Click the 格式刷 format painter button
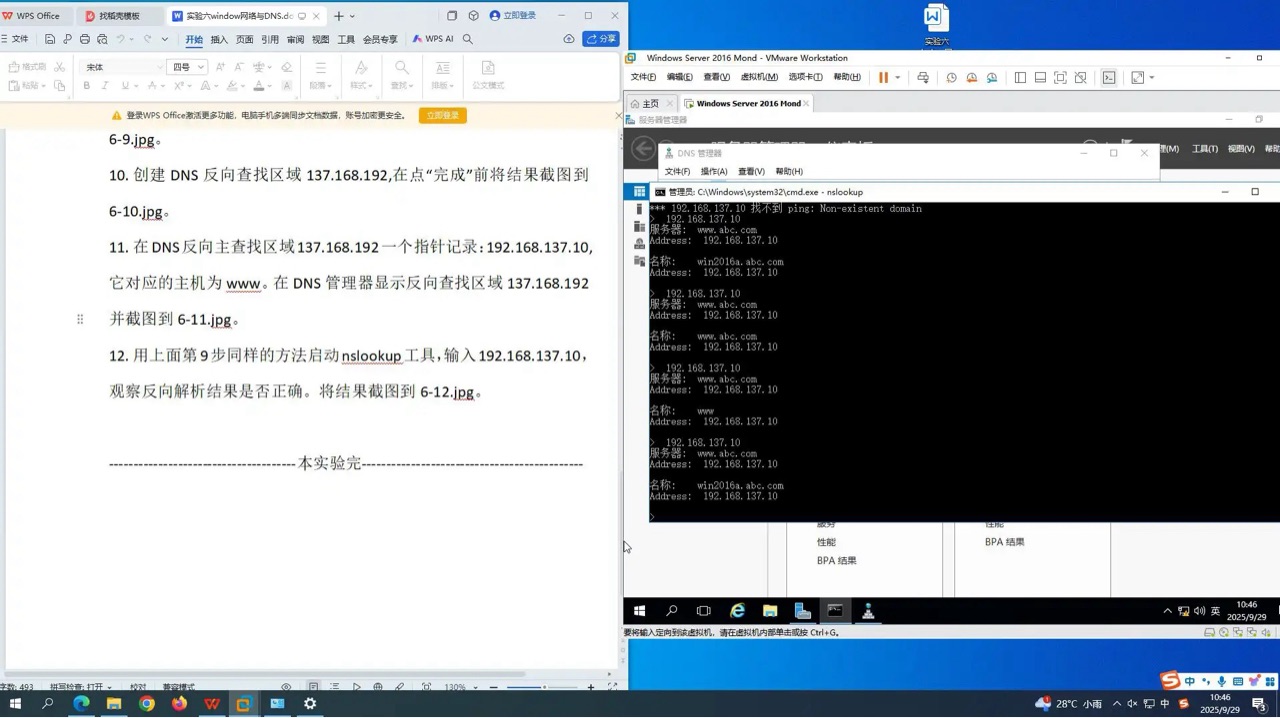The image size is (1280, 718). click(x=27, y=67)
